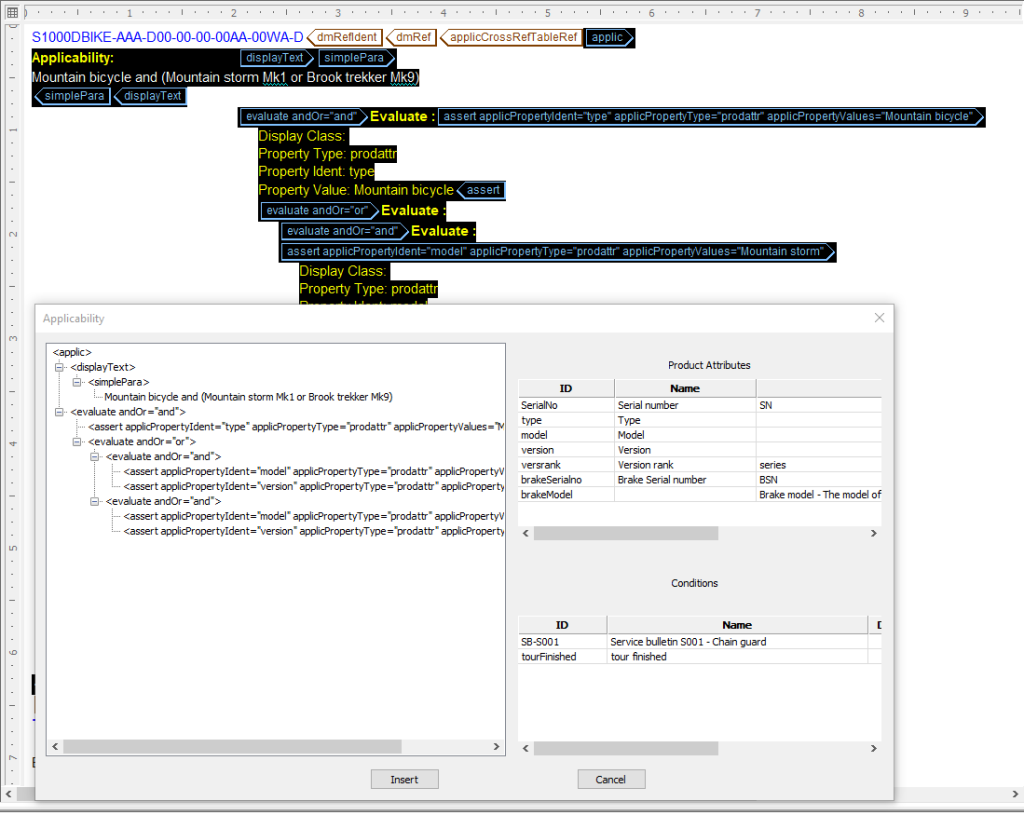1024x815 pixels.
Task: Click the Cancel button
Action: pos(611,779)
